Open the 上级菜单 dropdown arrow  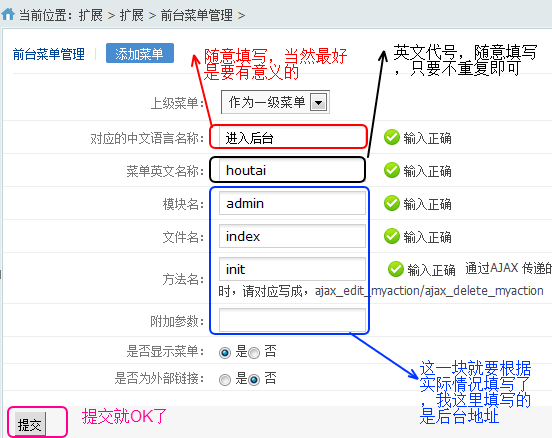pos(318,102)
